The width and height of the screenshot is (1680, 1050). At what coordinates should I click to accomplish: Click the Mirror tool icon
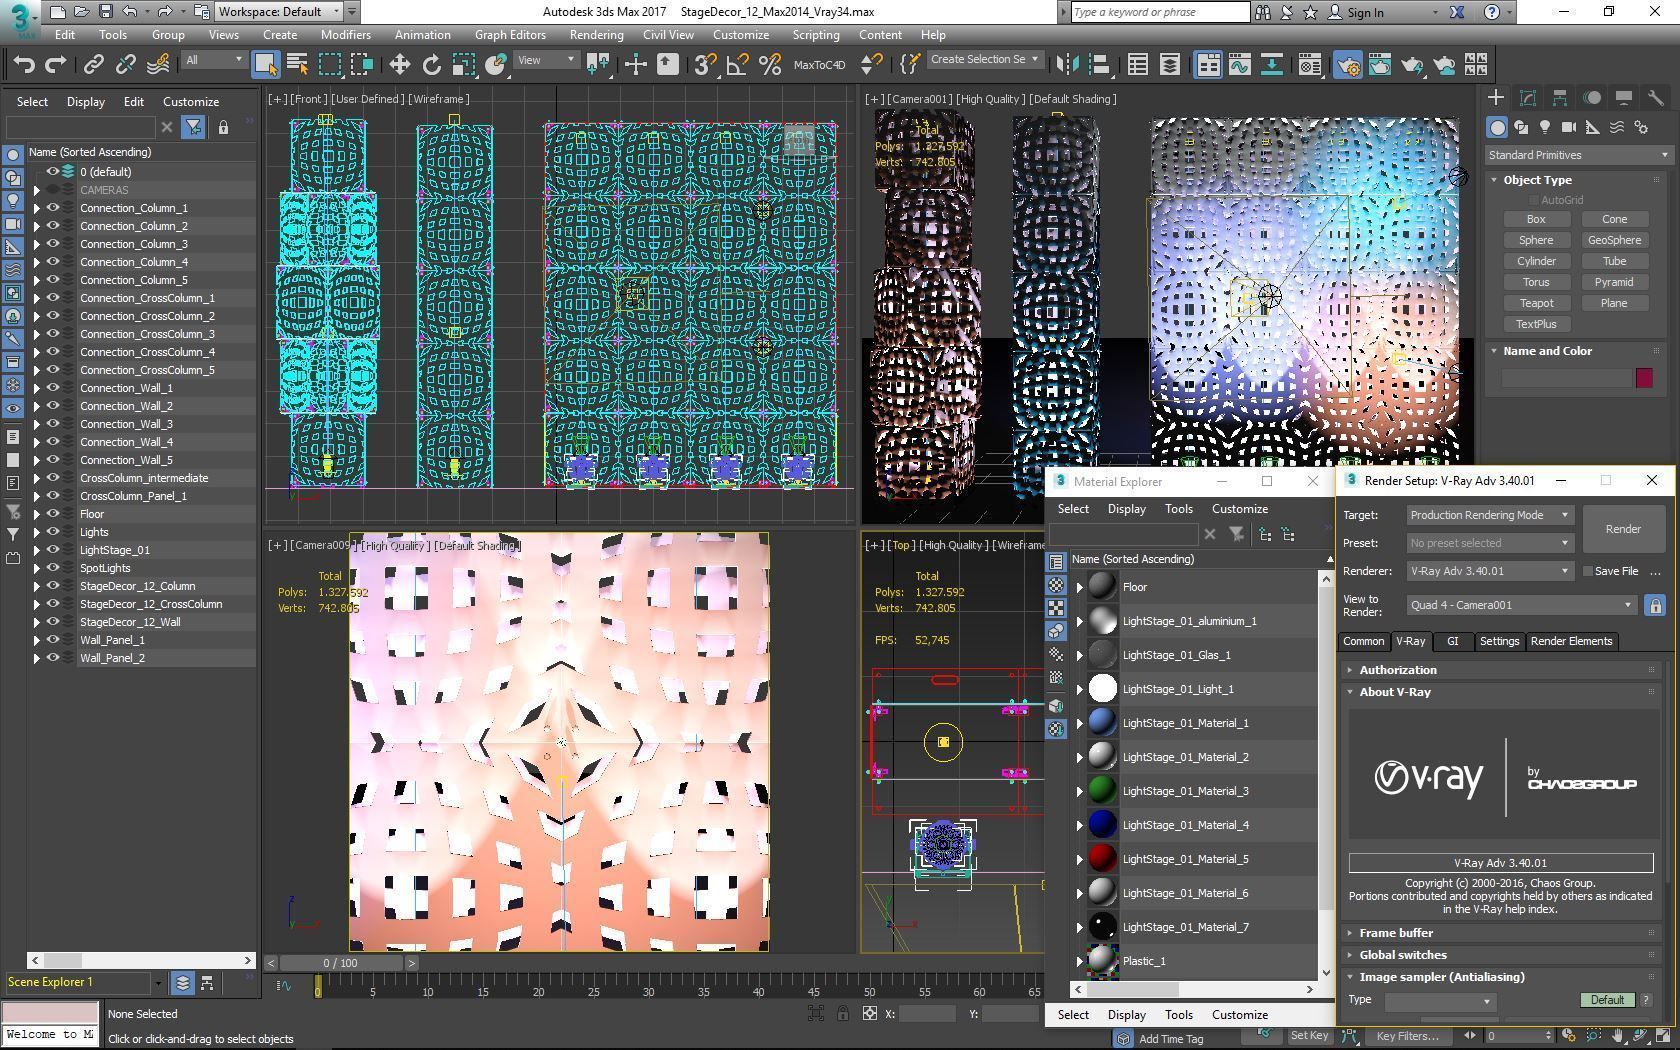click(1067, 65)
